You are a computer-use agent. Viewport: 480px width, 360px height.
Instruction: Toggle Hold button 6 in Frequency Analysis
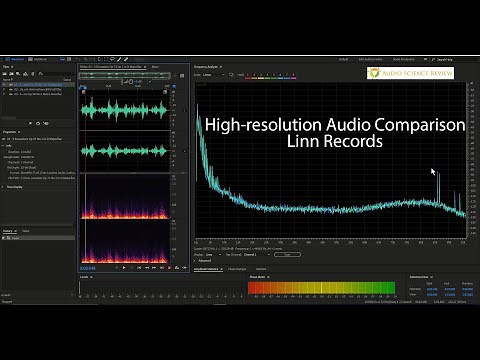(x=280, y=76)
